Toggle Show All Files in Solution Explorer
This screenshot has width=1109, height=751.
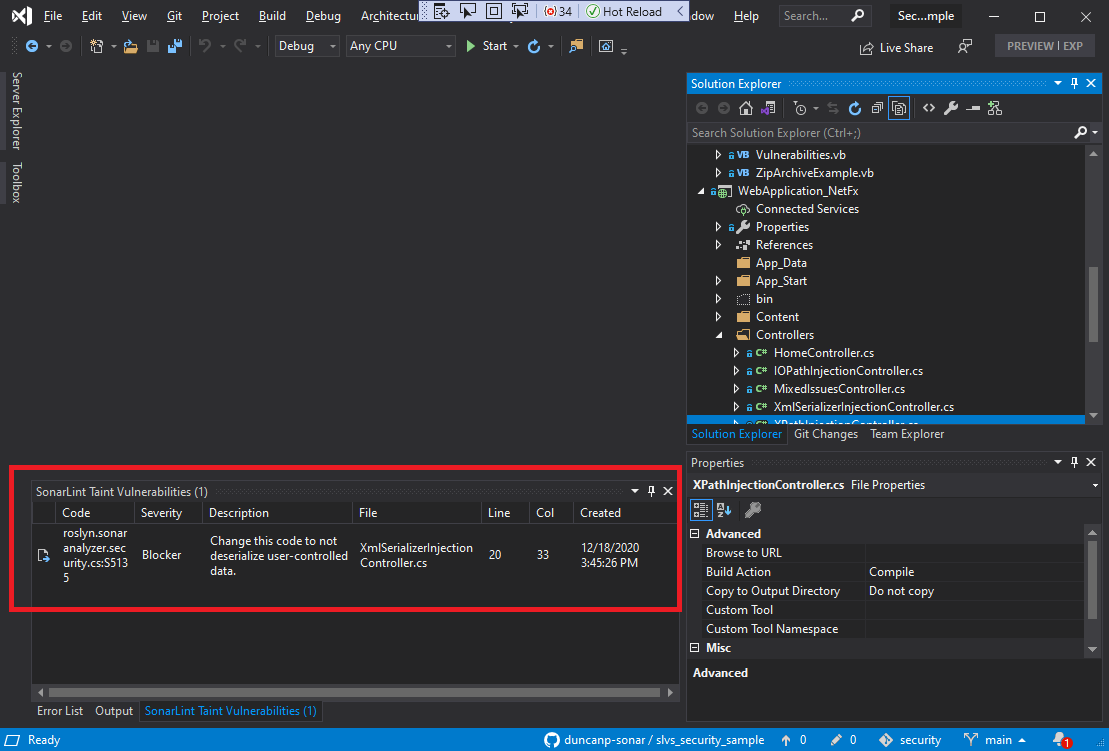tap(899, 108)
